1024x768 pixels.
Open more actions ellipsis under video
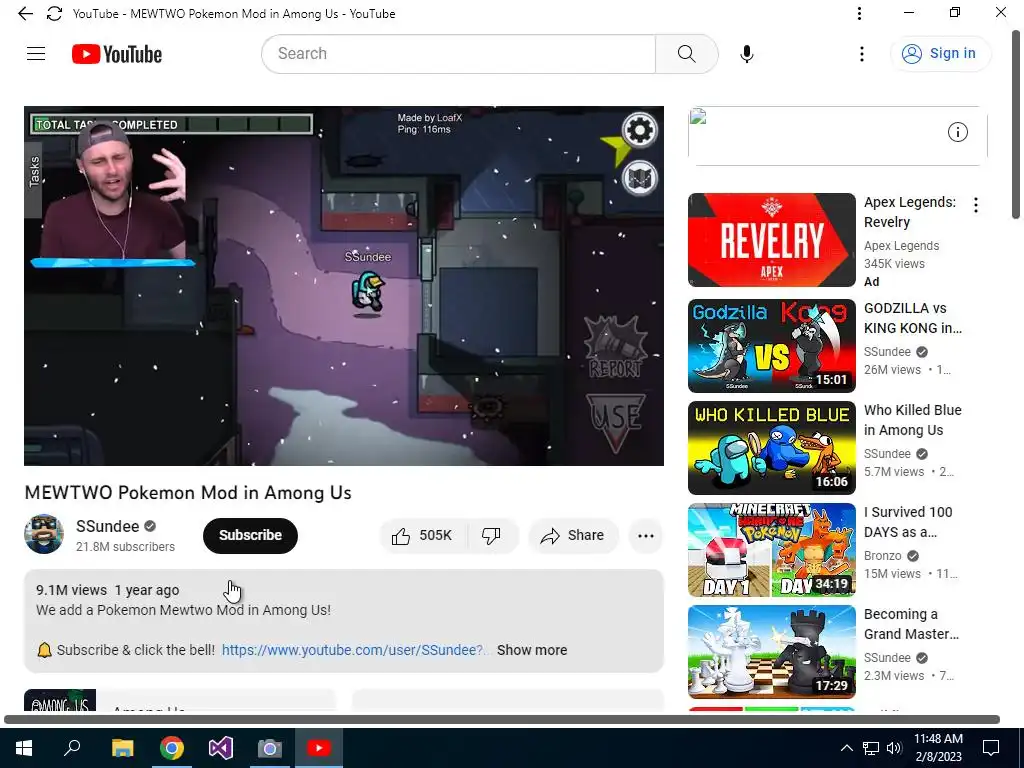(646, 536)
